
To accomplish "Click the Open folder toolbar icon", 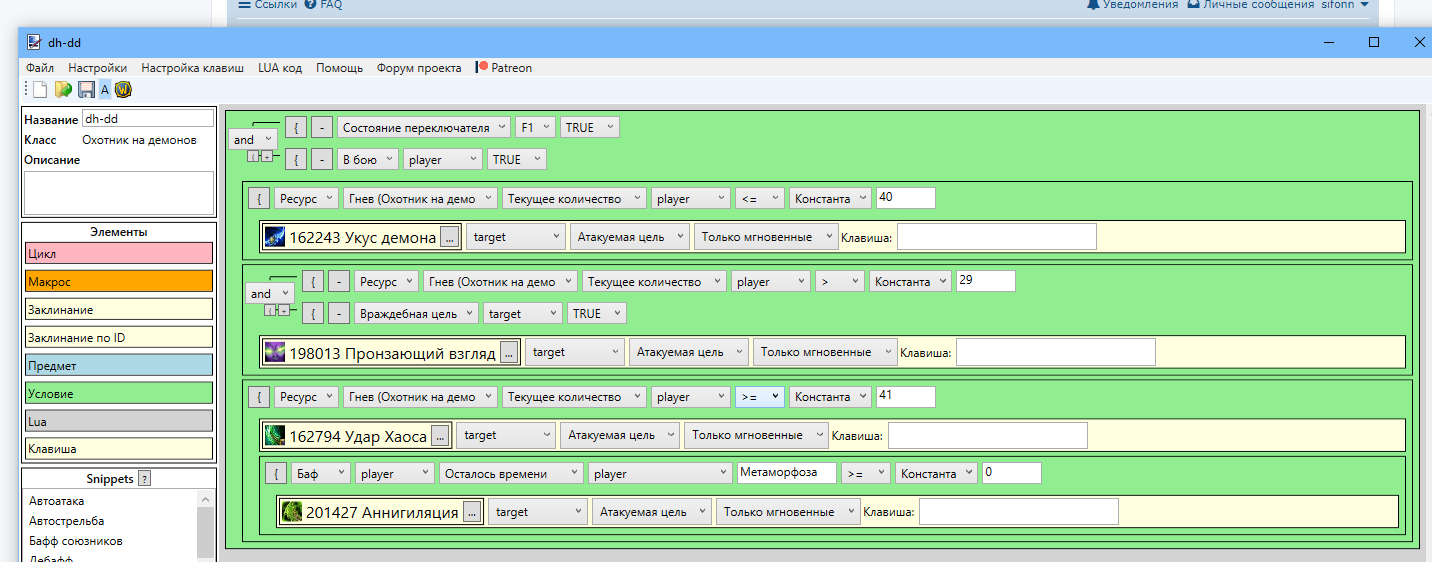I will click(63, 90).
